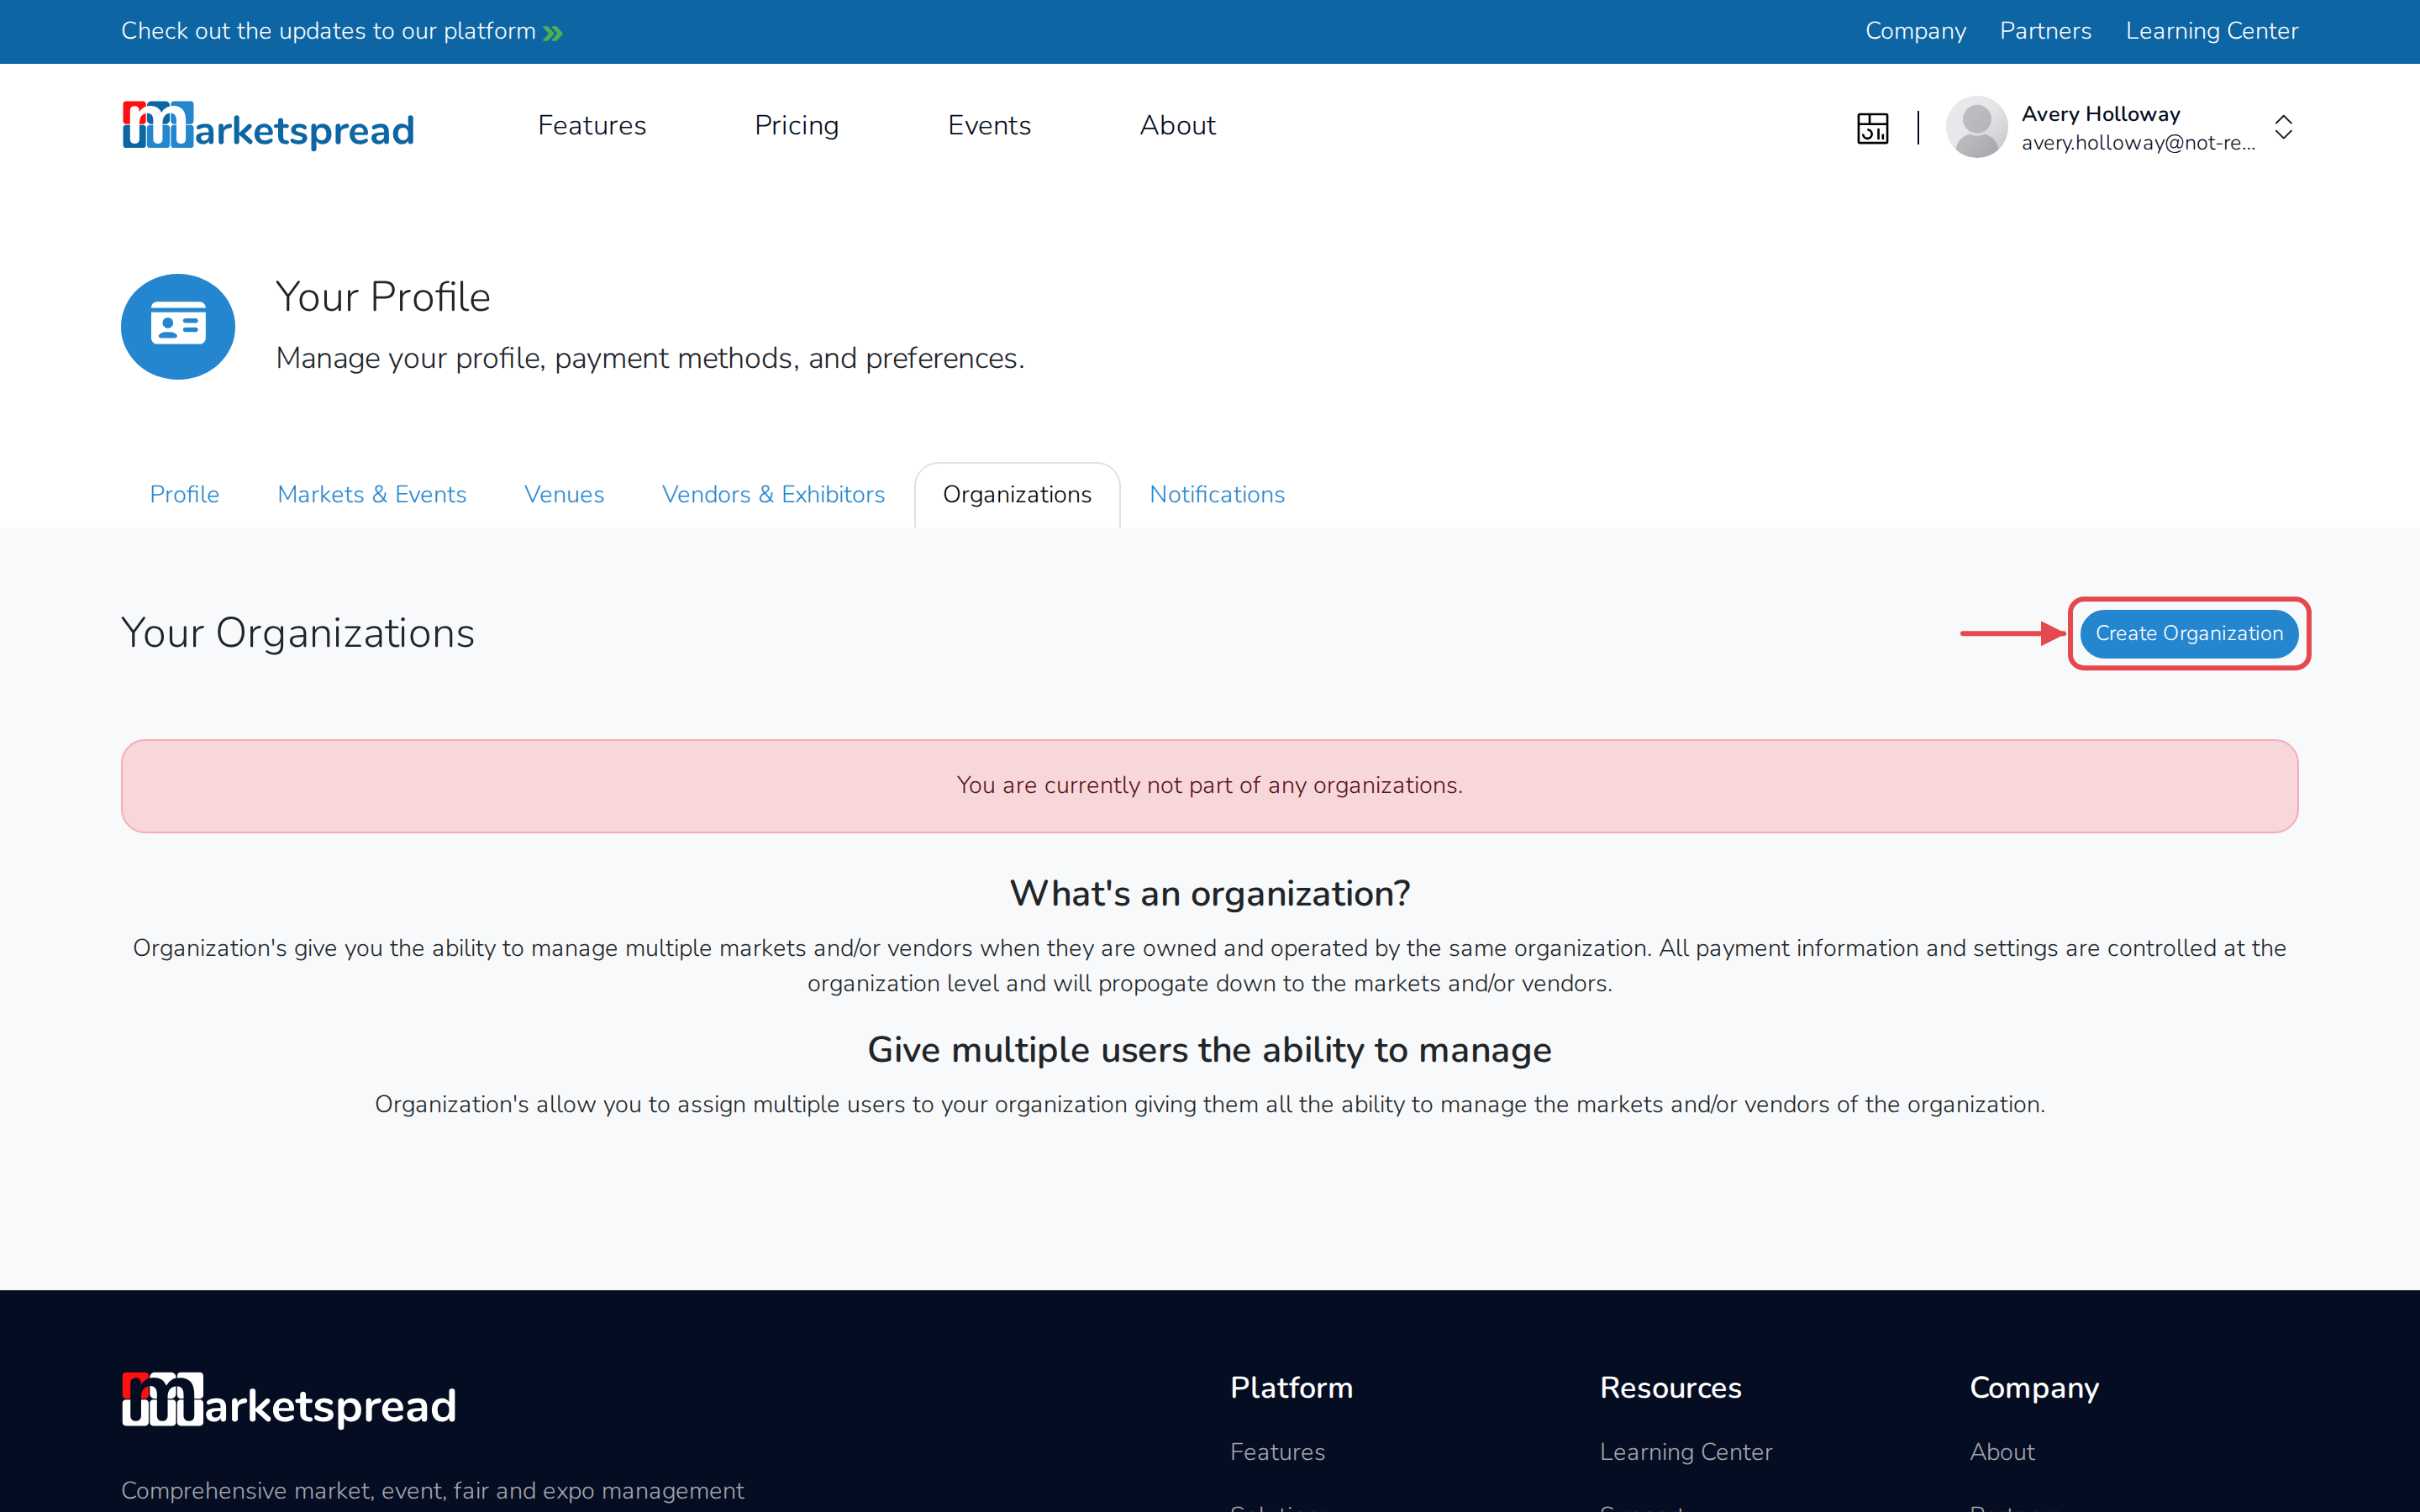Viewport: 2420px width, 1512px height.
Task: Click the Create Organization button
Action: [2189, 633]
